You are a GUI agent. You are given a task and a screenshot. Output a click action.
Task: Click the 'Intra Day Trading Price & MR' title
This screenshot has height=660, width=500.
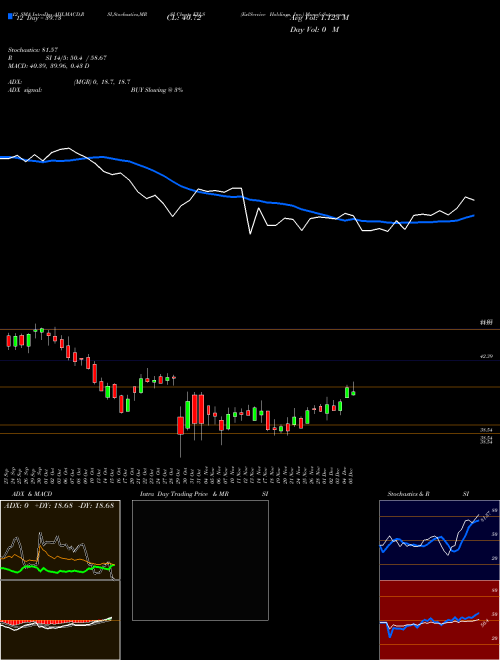tap(184, 494)
